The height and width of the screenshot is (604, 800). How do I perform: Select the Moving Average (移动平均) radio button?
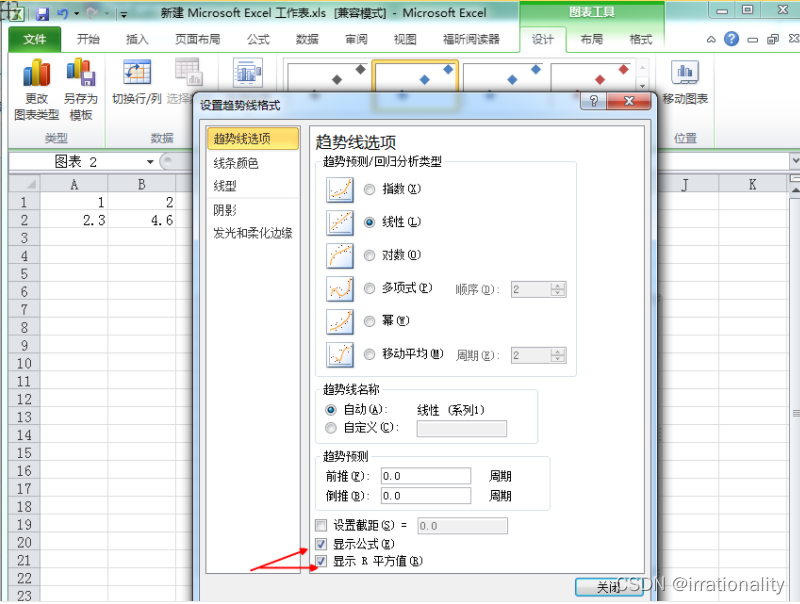click(x=369, y=354)
